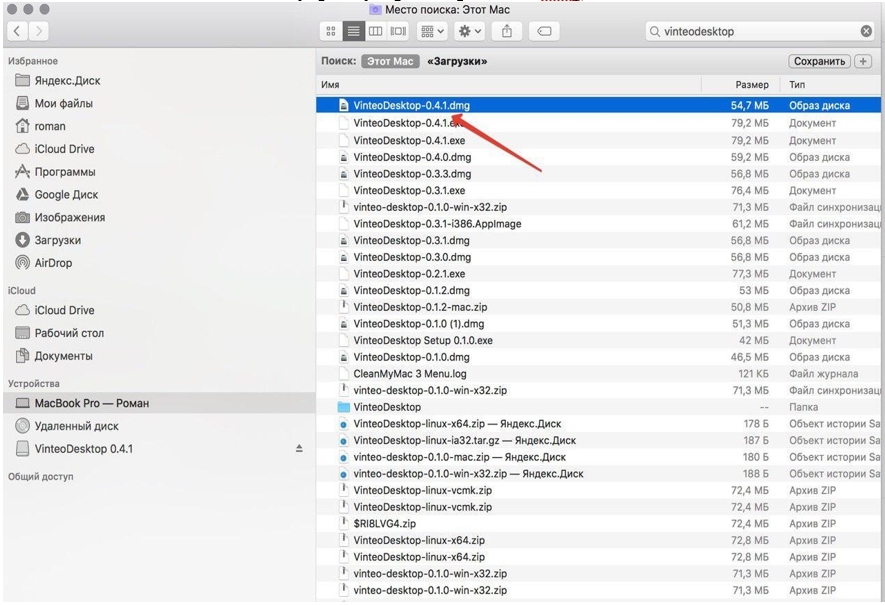The image size is (885, 605).
Task: Click the Share toolbar icon
Action: point(507,31)
